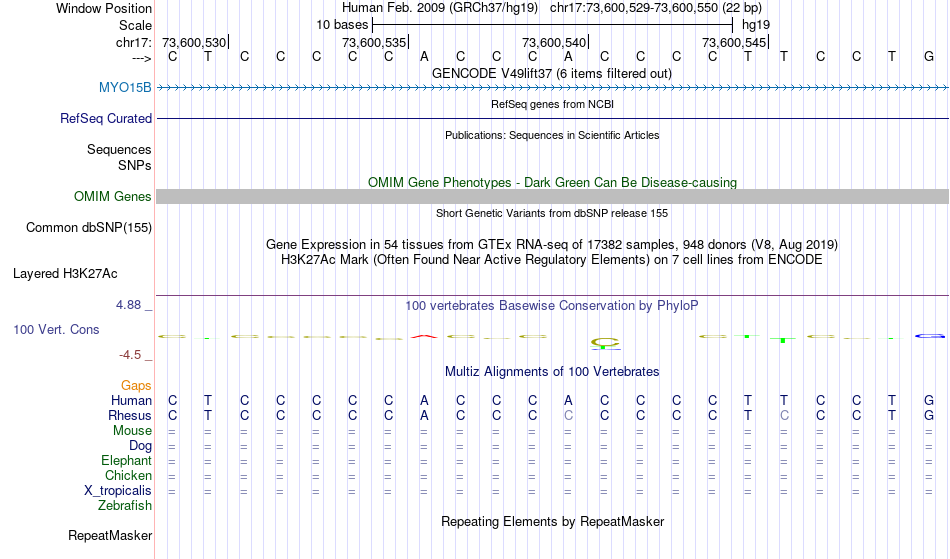This screenshot has height=559, width=950.
Task: Select the OMIM Genes track label
Action: click(113, 197)
